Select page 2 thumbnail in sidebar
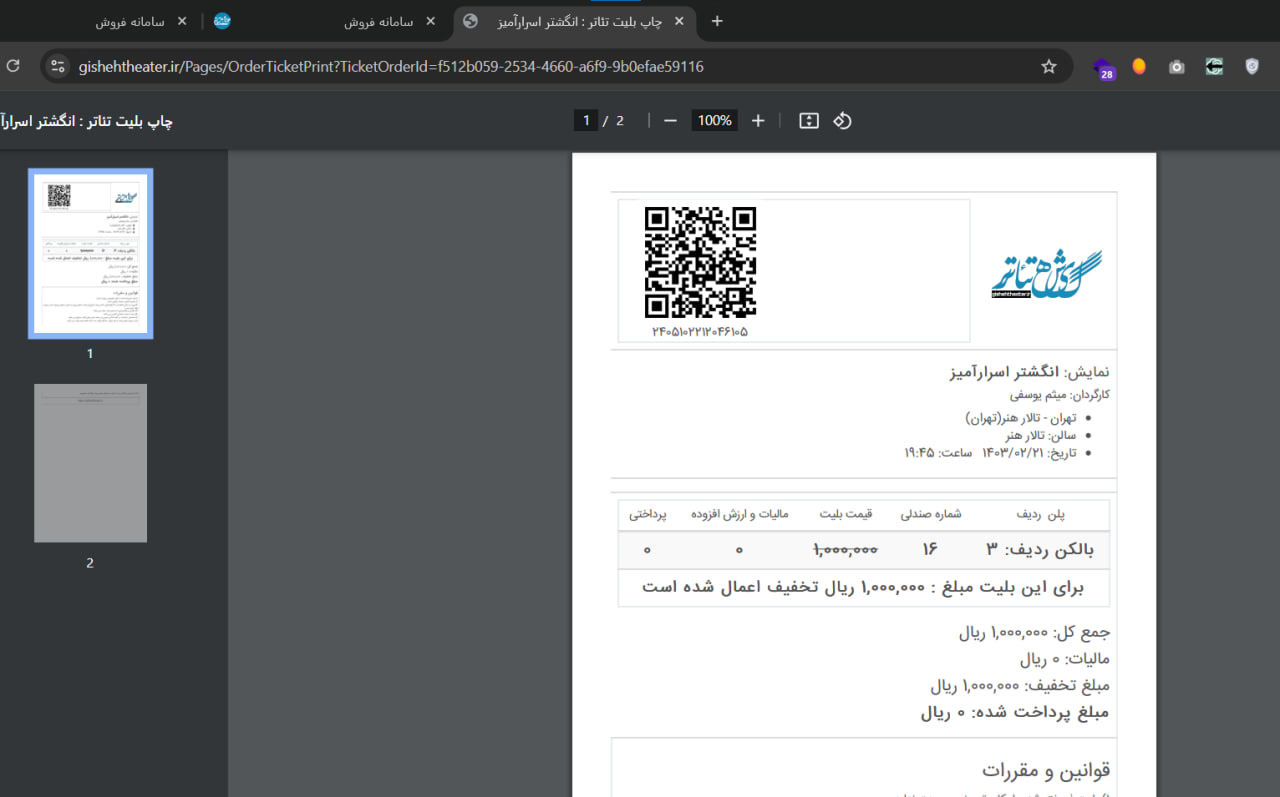The image size is (1280, 797). click(90, 463)
